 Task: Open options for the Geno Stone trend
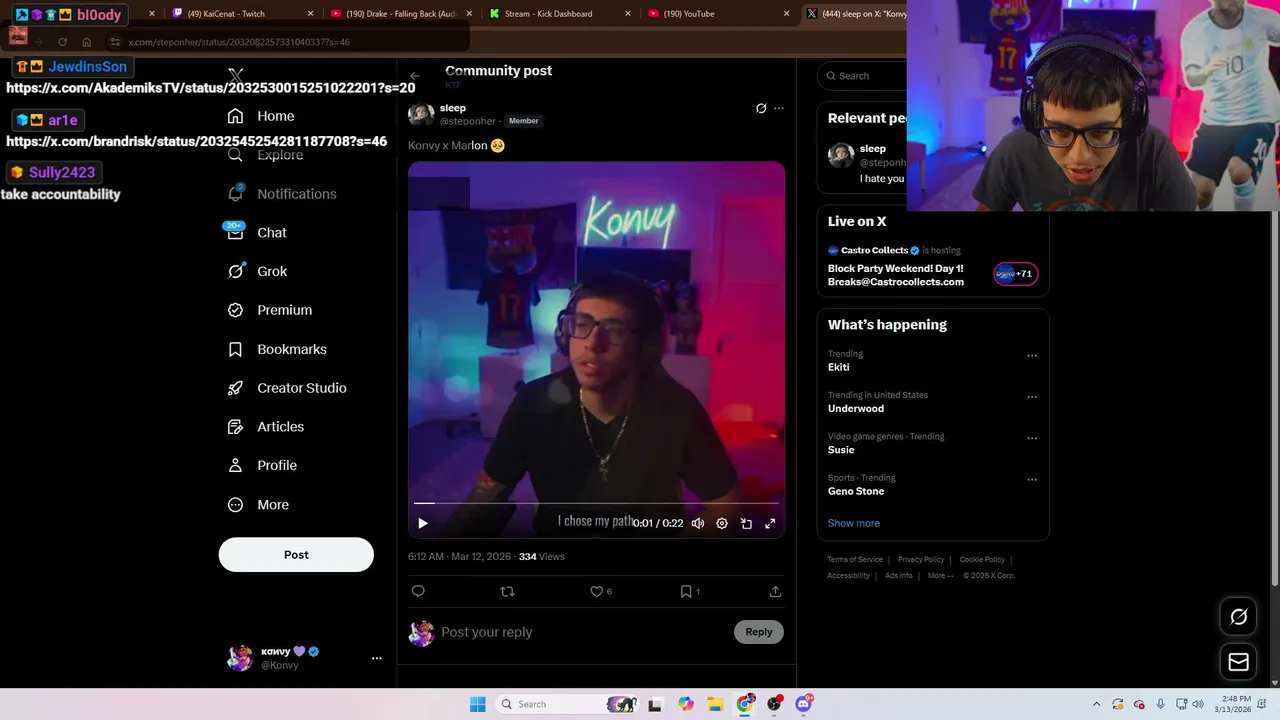[x=1032, y=480]
